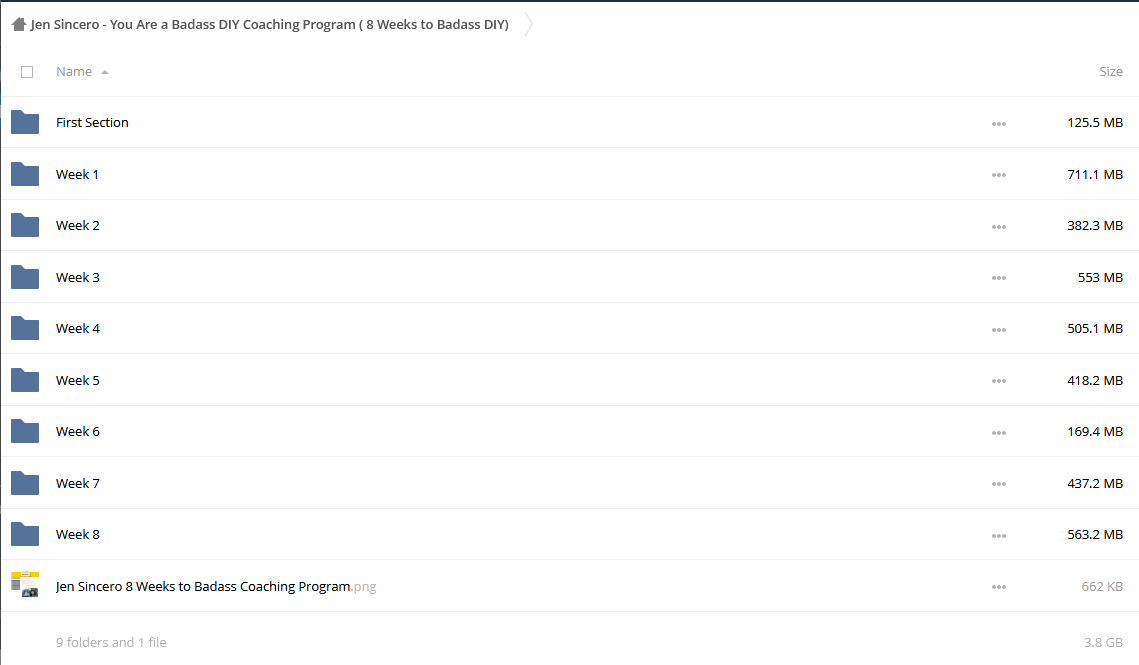Screen dimensions: 1139x665
Task: Open more options for First Section
Action: pos(999,124)
